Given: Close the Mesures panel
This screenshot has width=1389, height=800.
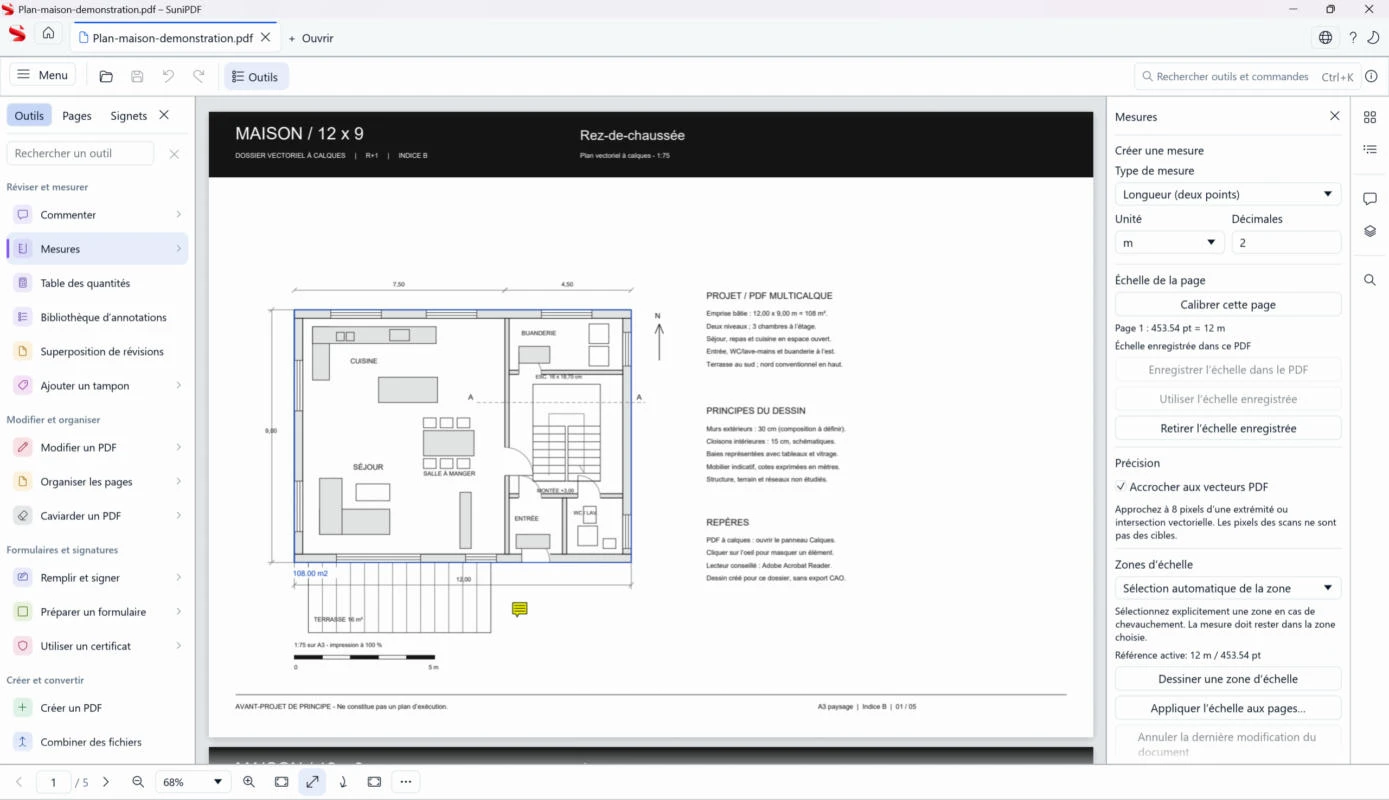Looking at the screenshot, I should (1334, 116).
